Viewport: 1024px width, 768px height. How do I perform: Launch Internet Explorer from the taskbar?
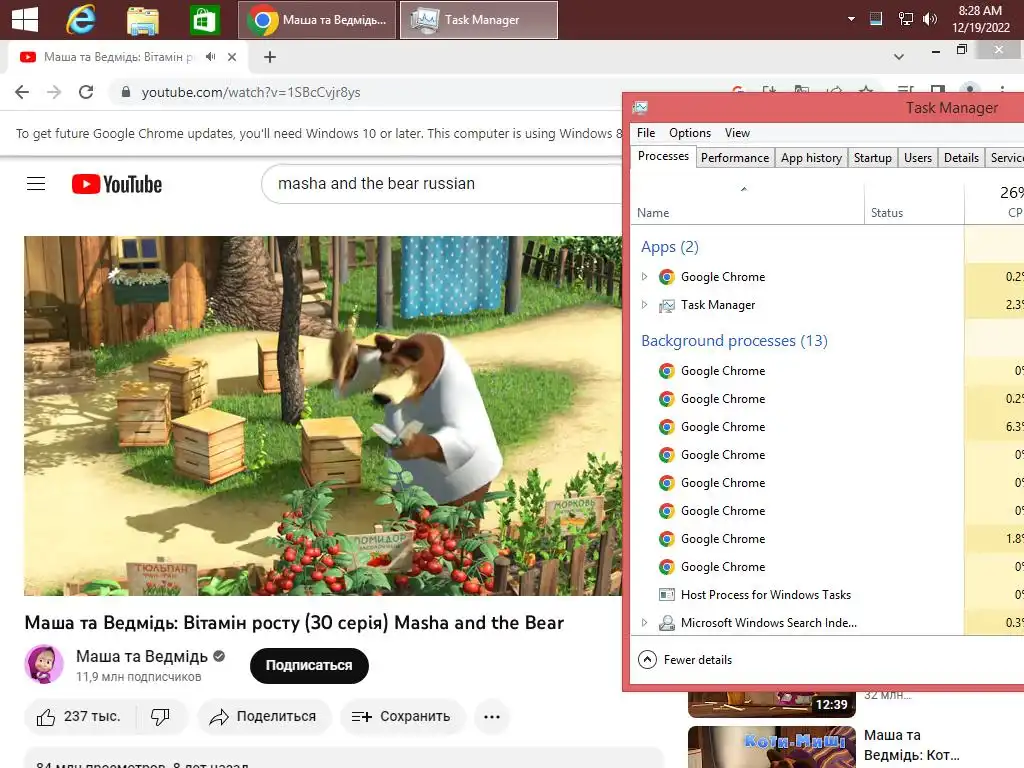tap(81, 20)
